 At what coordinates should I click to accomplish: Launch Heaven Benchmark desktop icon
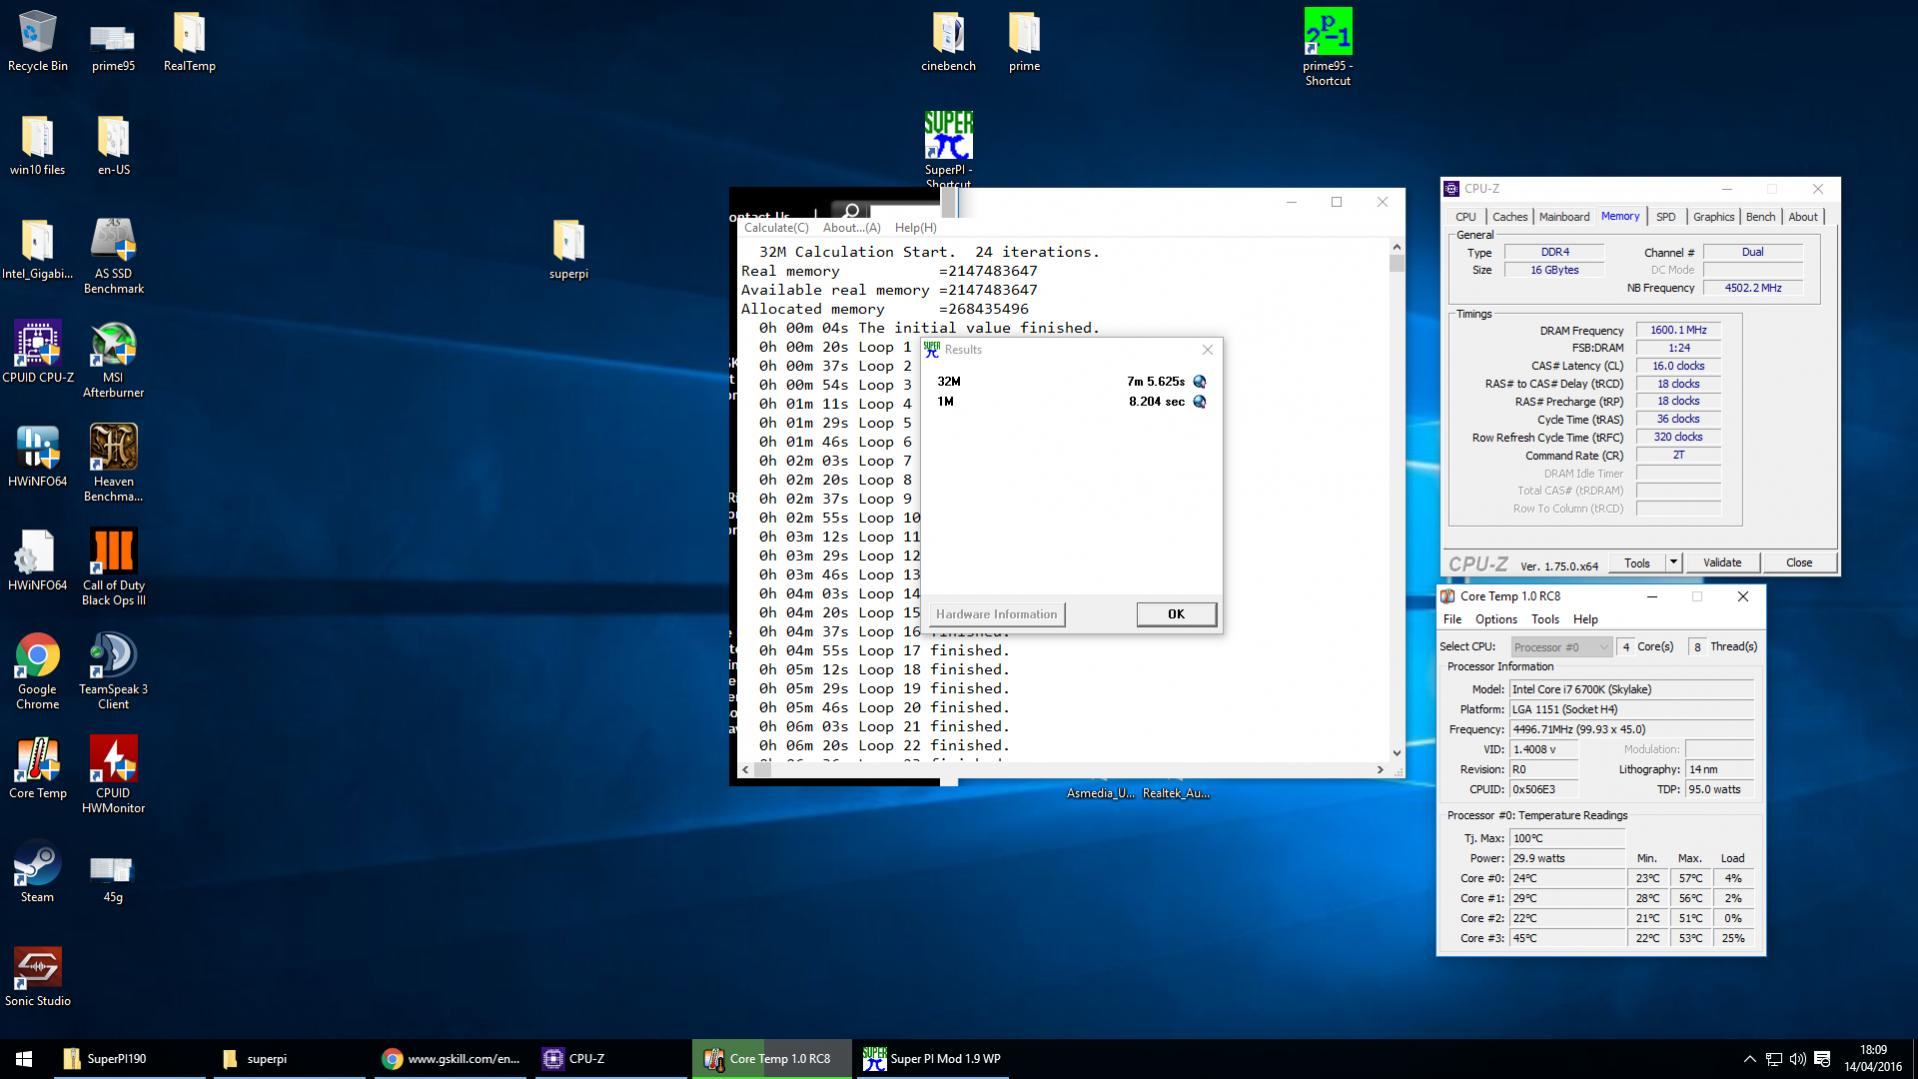click(113, 464)
